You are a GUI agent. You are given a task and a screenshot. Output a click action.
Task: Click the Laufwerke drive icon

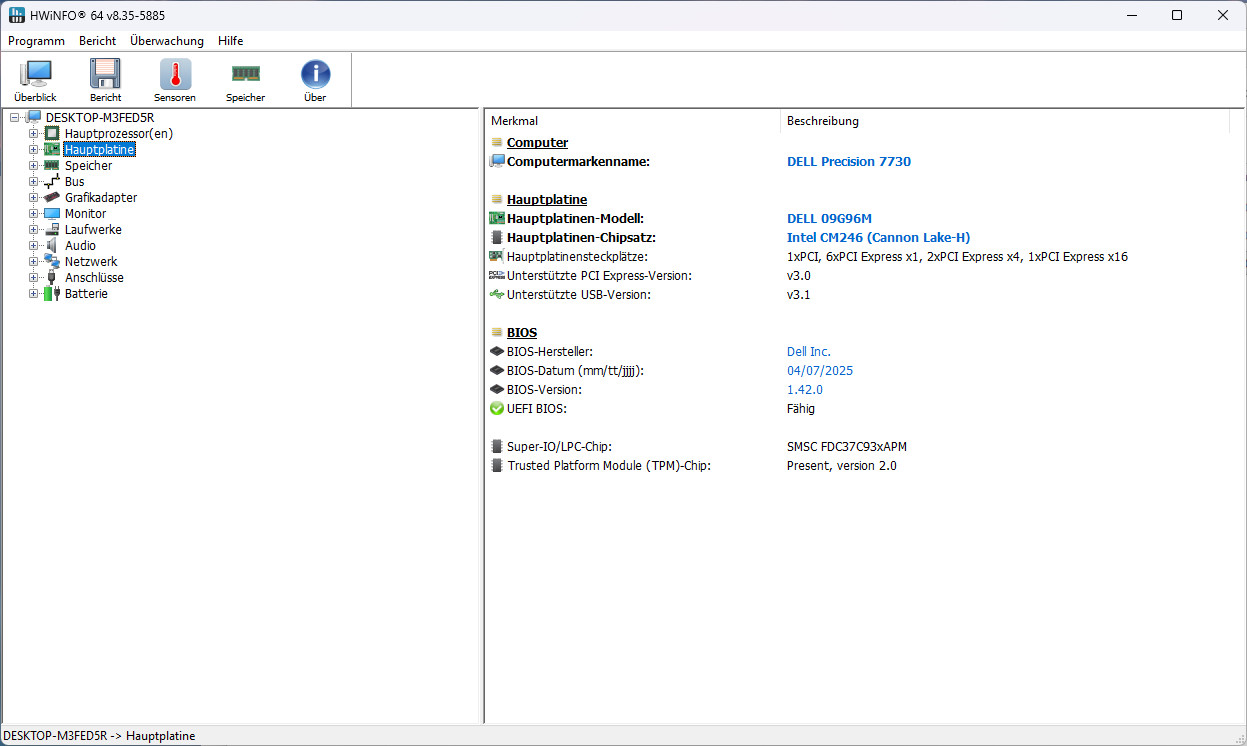point(52,230)
